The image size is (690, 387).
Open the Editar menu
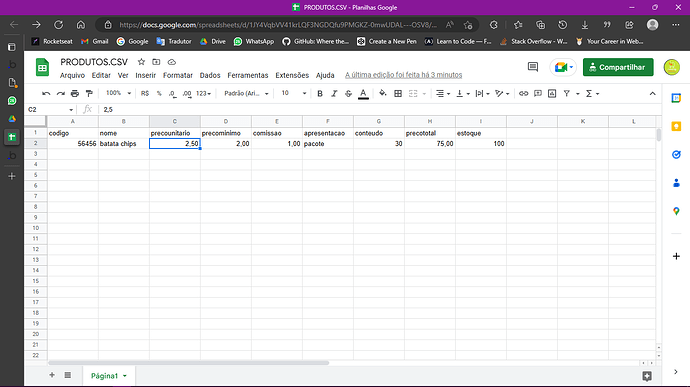pos(101,75)
